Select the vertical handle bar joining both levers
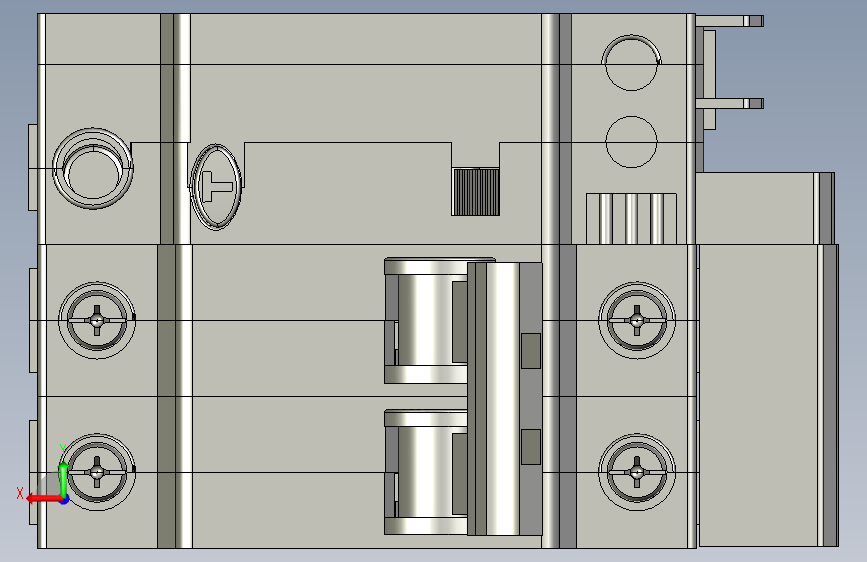Screen dimensions: 867x562 click(504, 399)
